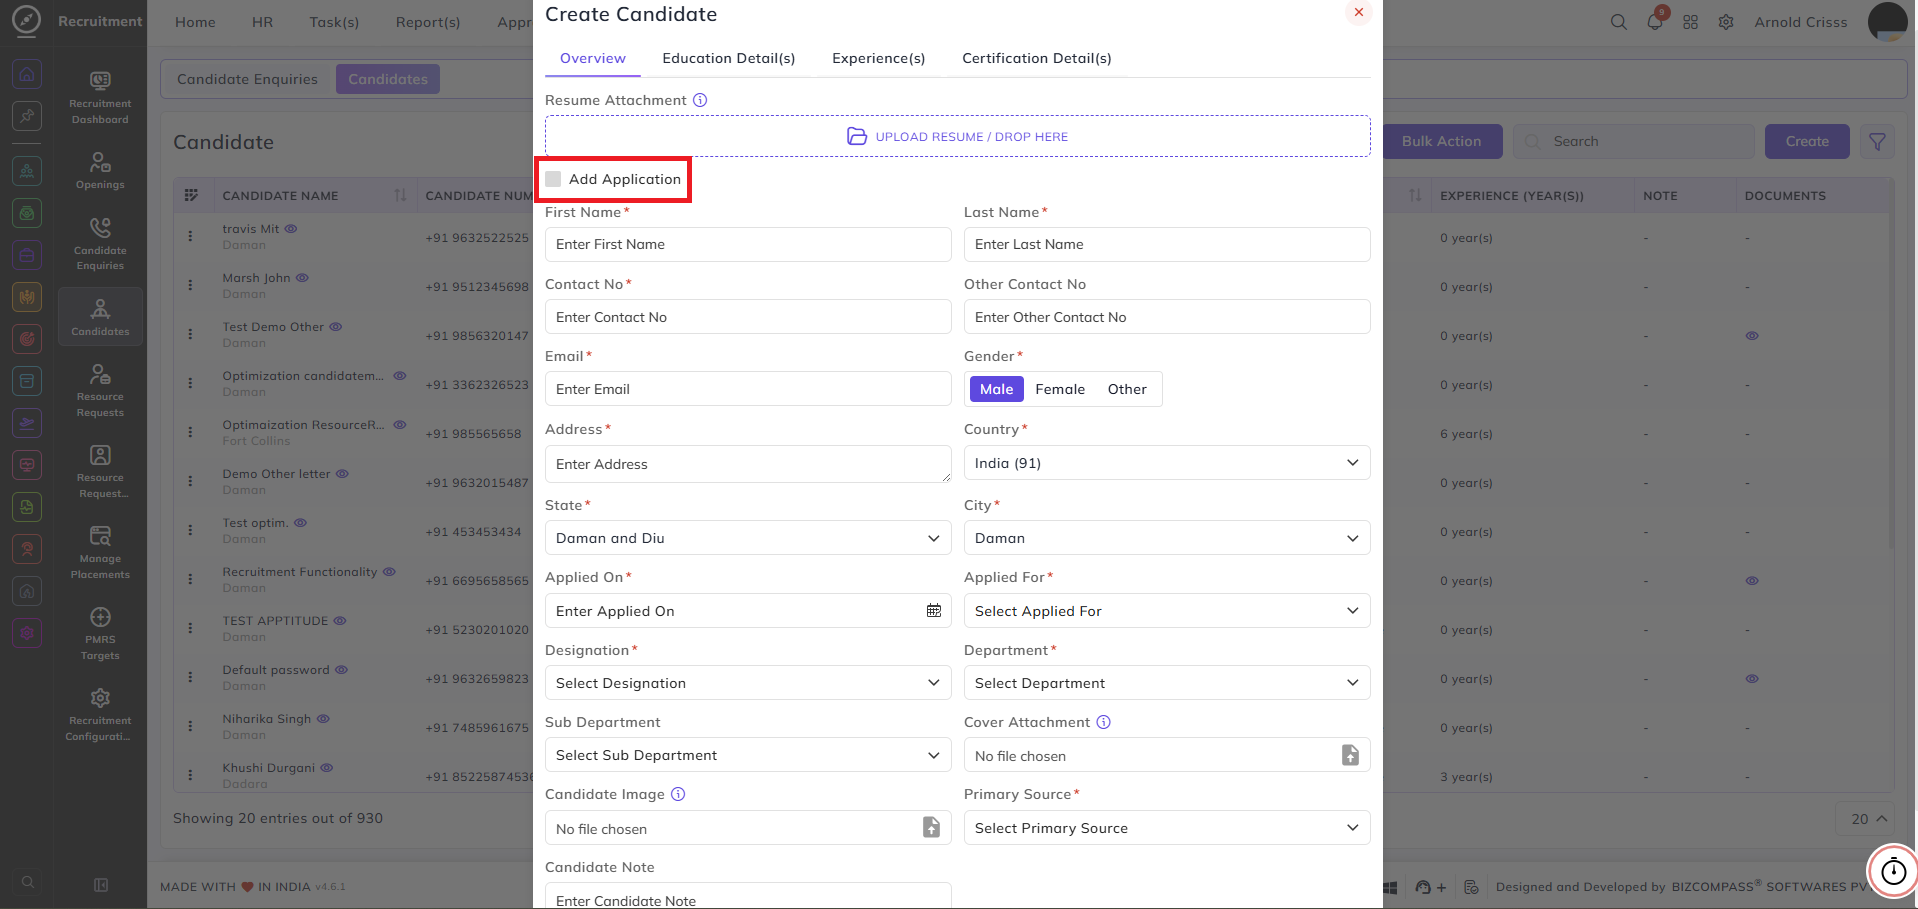The image size is (1918, 909).
Task: Switch to Experience(s) tab
Action: (x=878, y=58)
